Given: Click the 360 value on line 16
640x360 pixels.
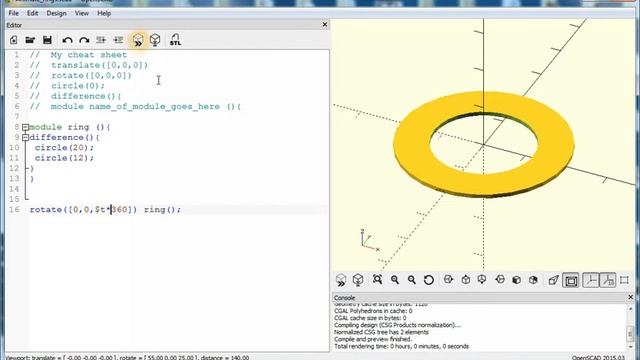Looking at the screenshot, I should [119, 209].
